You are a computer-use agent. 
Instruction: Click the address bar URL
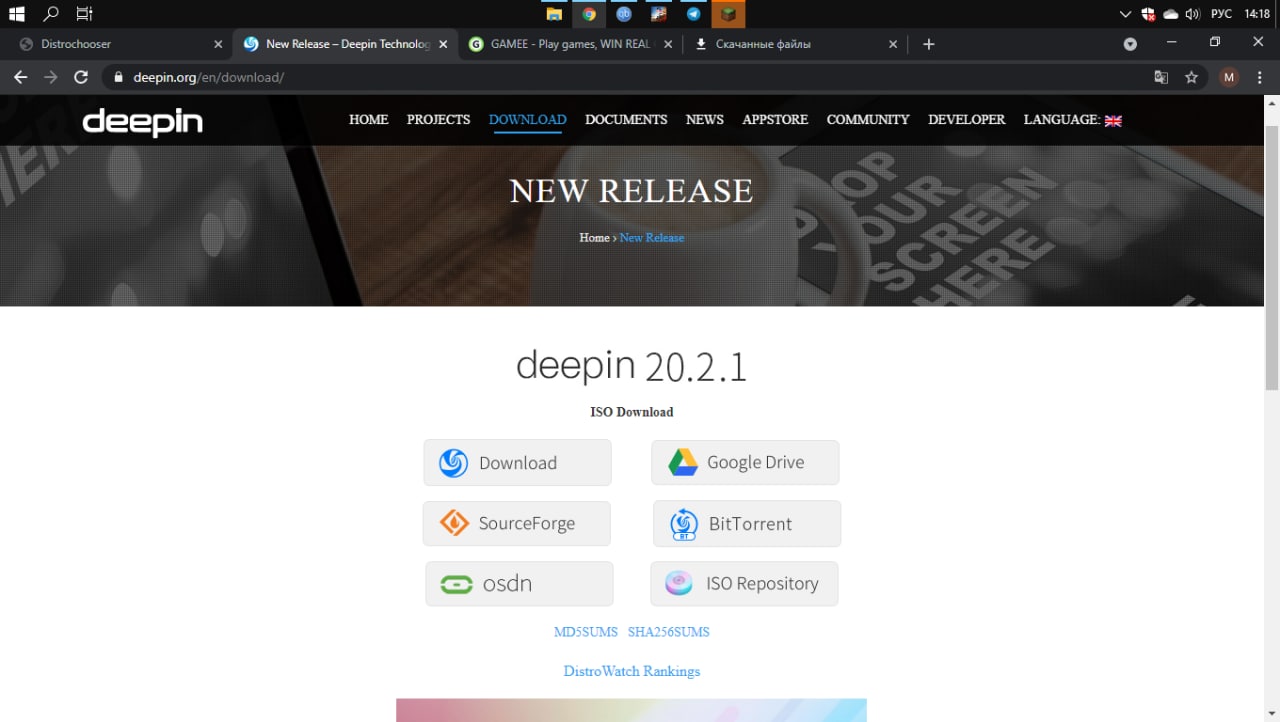click(x=209, y=77)
